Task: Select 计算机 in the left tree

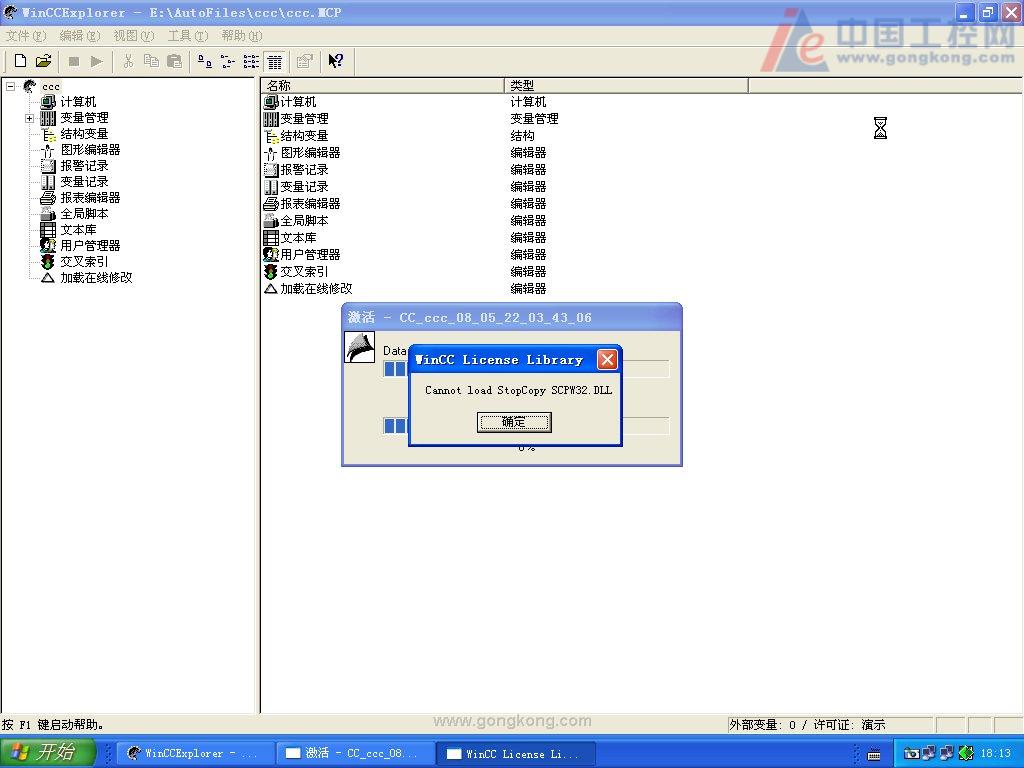Action: pyautogui.click(x=78, y=102)
